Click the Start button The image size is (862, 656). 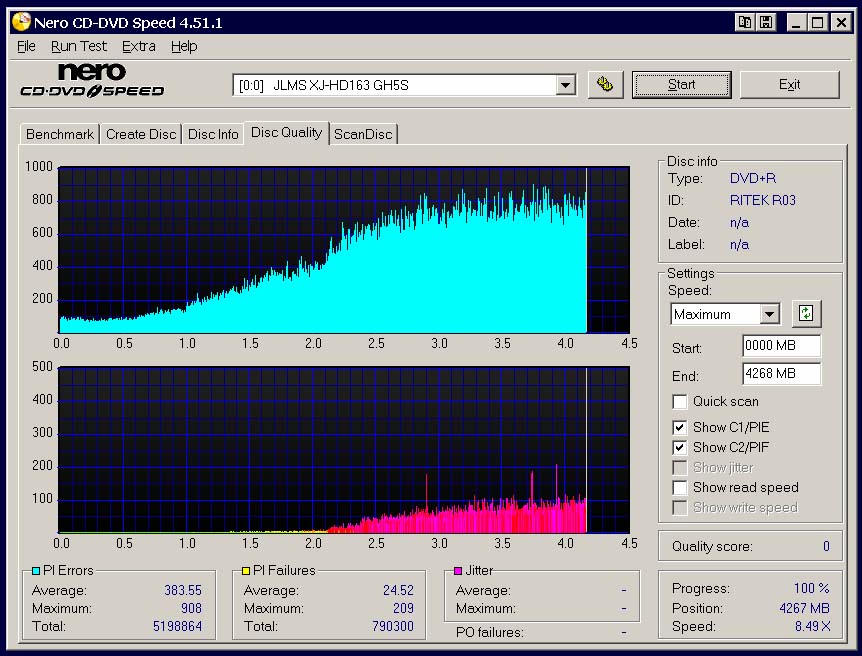682,85
